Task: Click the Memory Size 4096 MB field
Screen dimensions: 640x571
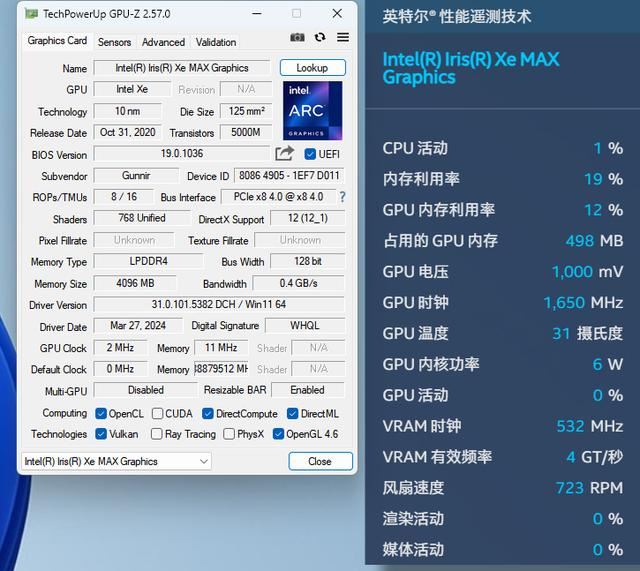Action: (135, 283)
